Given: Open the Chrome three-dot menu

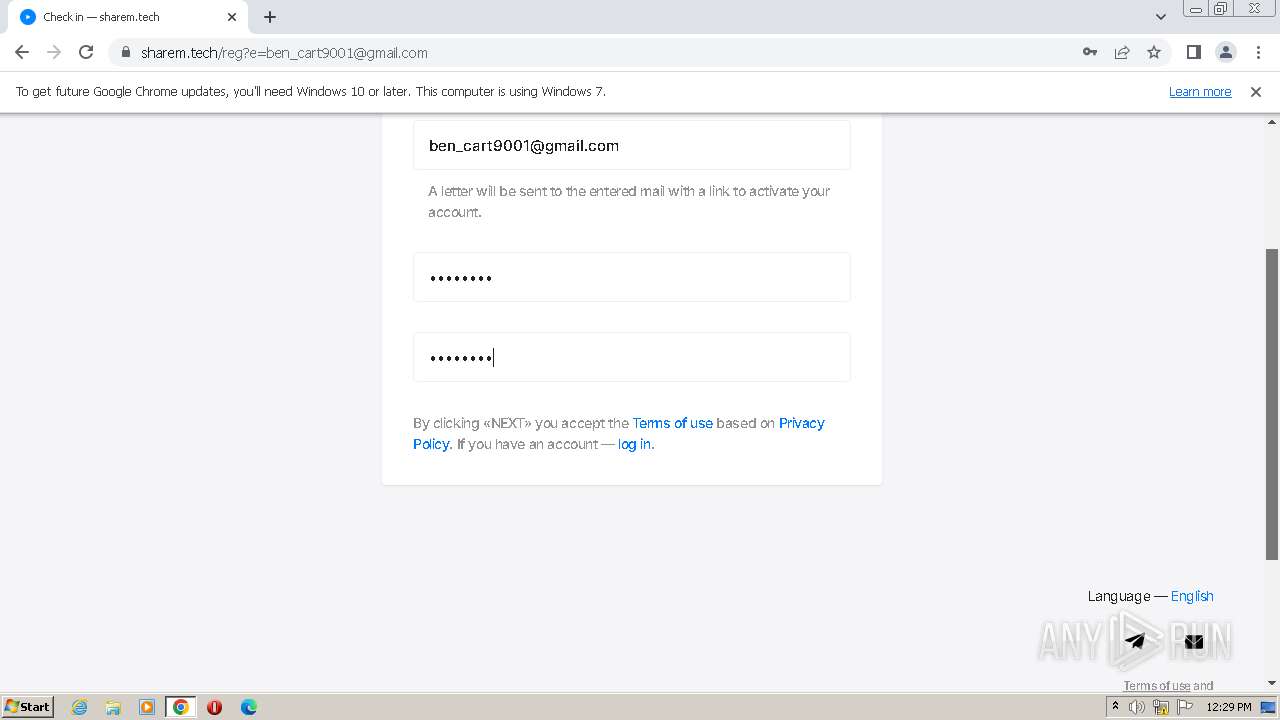Looking at the screenshot, I should (1257, 52).
